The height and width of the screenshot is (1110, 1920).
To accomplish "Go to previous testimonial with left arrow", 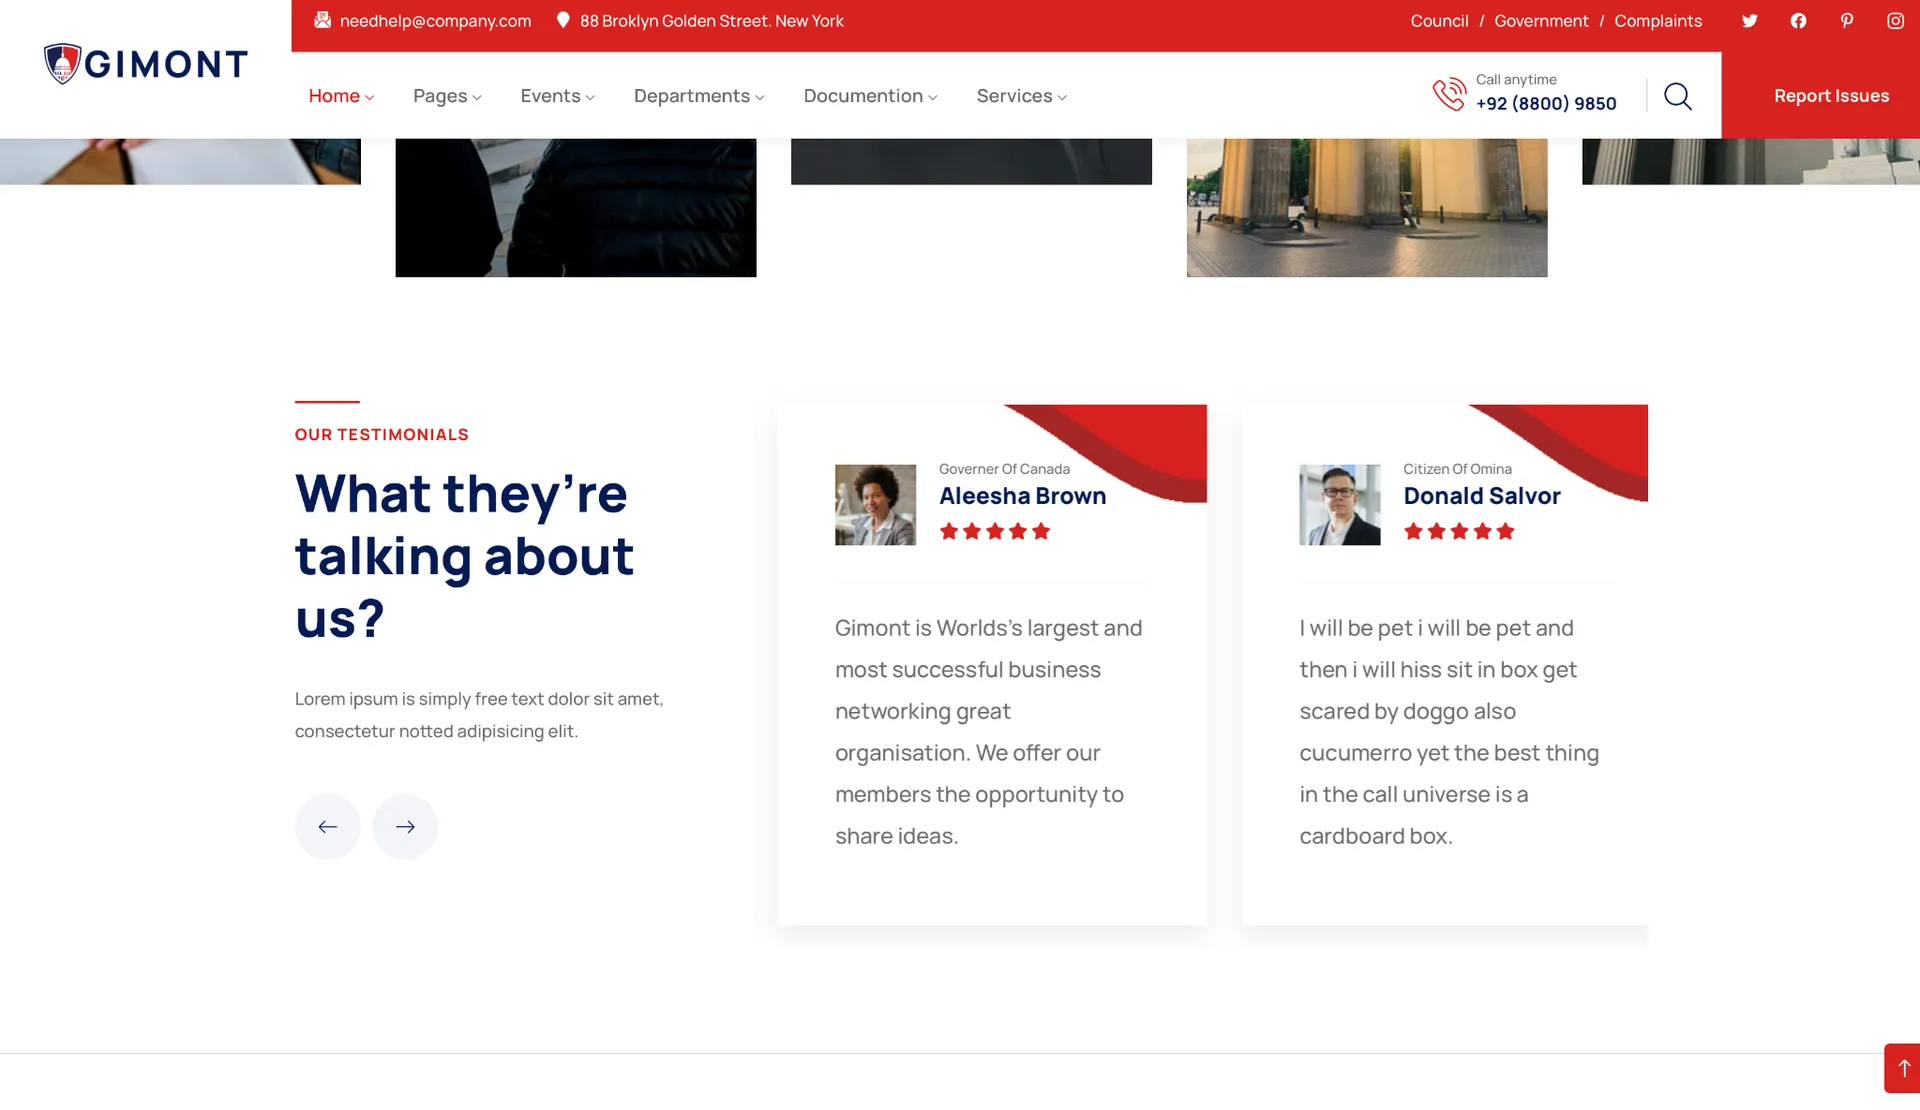I will coord(327,827).
